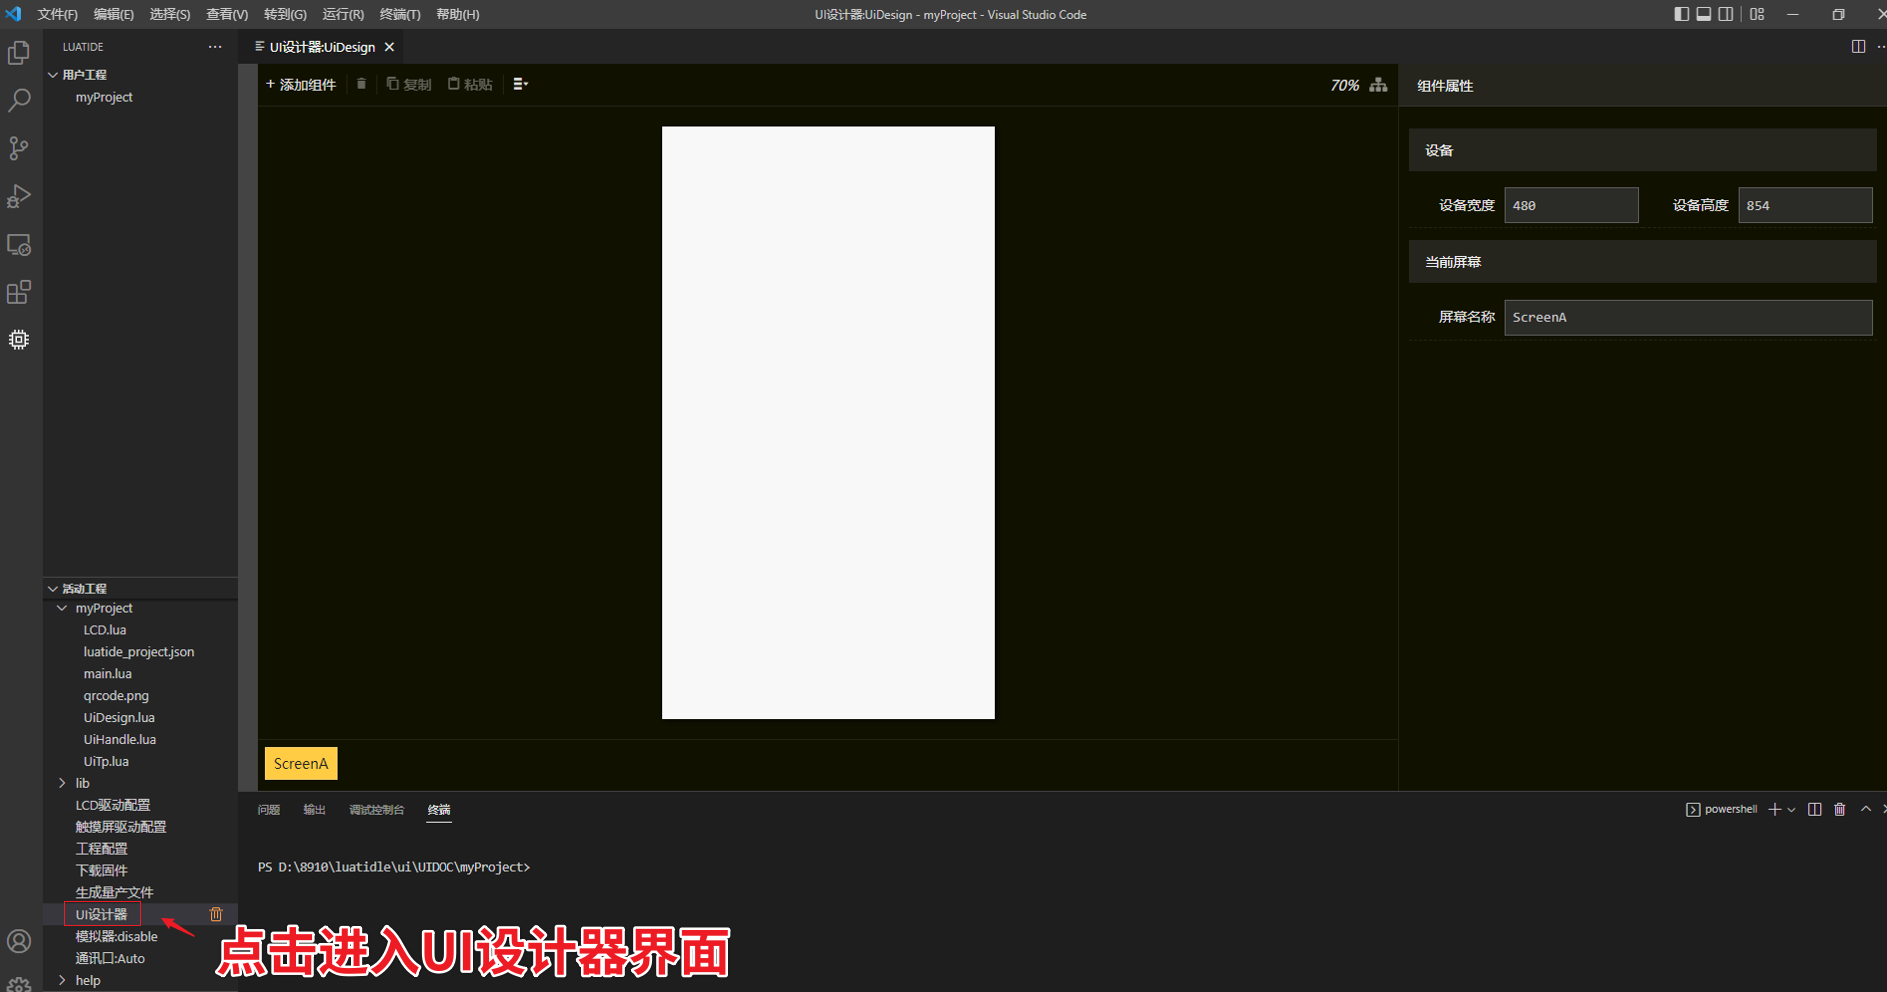The width and height of the screenshot is (1887, 992).
Task: Select the ScreenA screen tab button
Action: point(300,763)
